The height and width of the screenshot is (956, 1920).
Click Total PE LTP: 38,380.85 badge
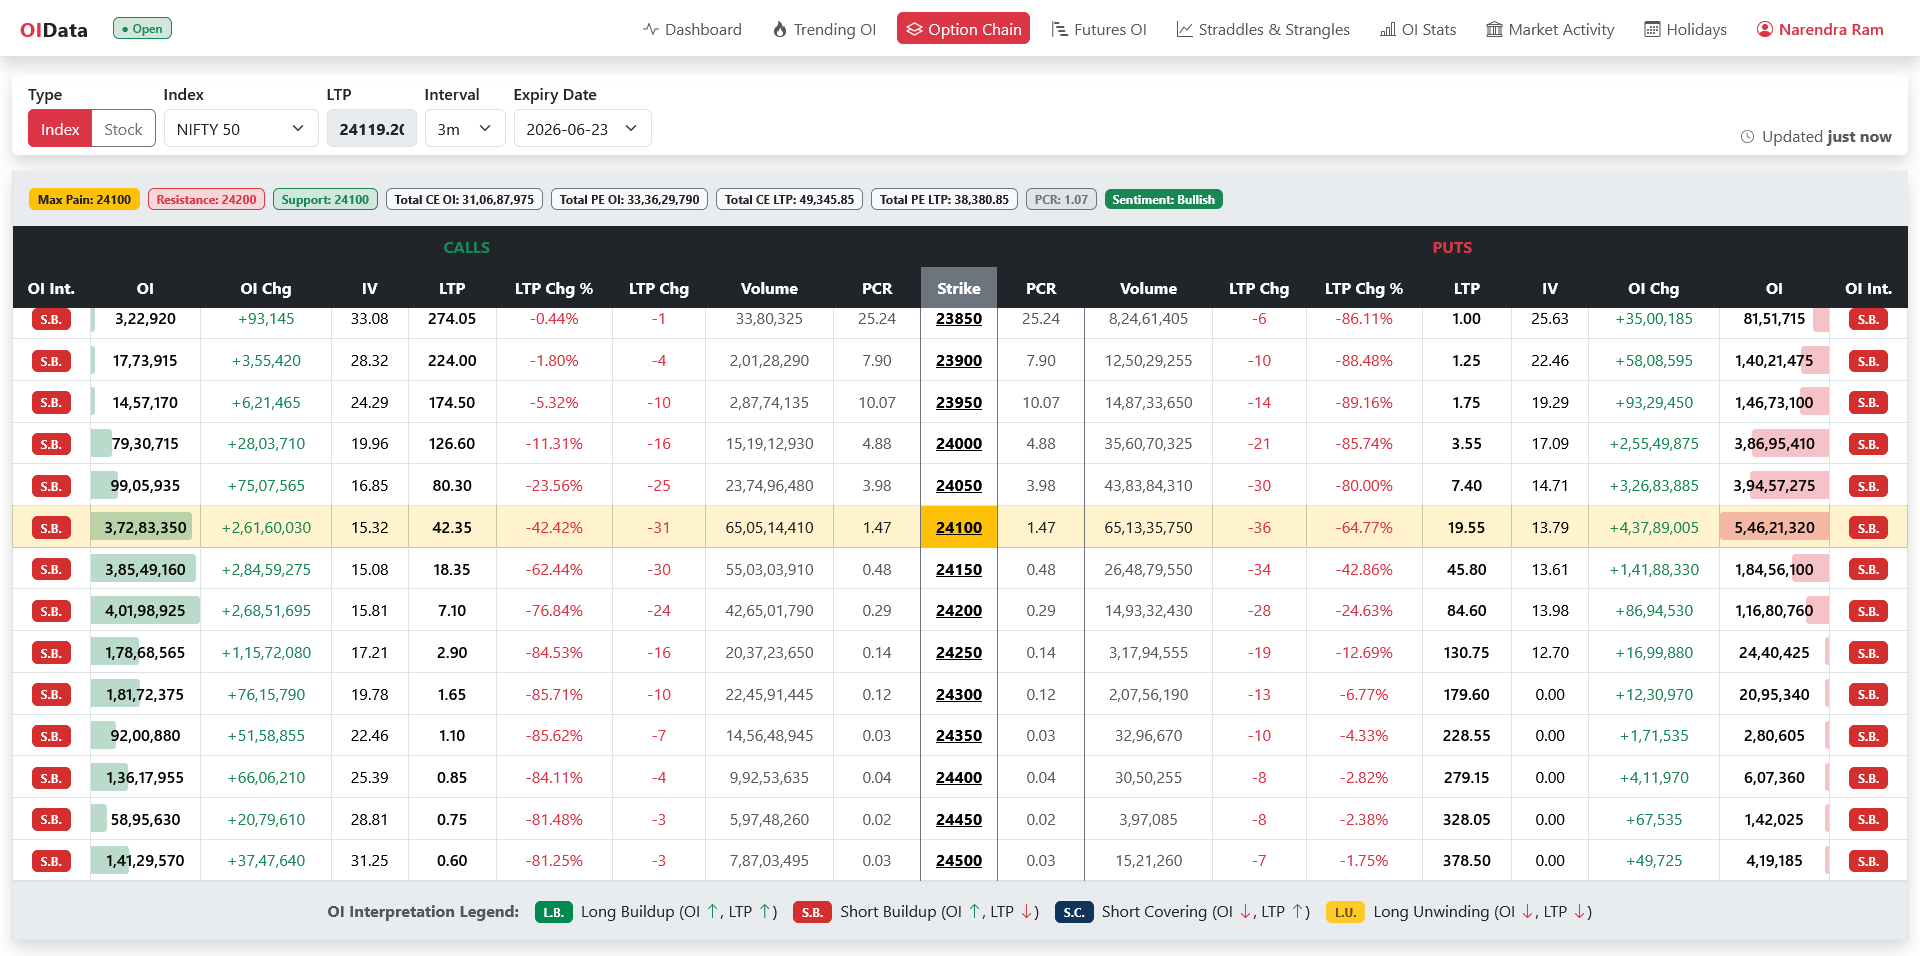coord(944,200)
